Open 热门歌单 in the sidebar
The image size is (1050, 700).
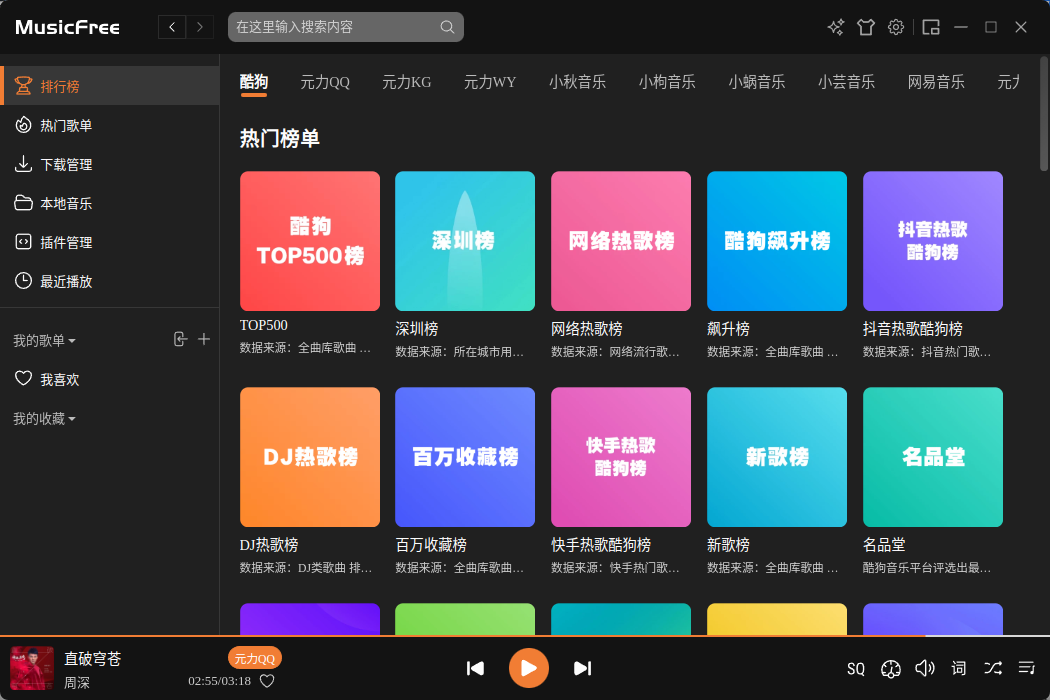110,125
